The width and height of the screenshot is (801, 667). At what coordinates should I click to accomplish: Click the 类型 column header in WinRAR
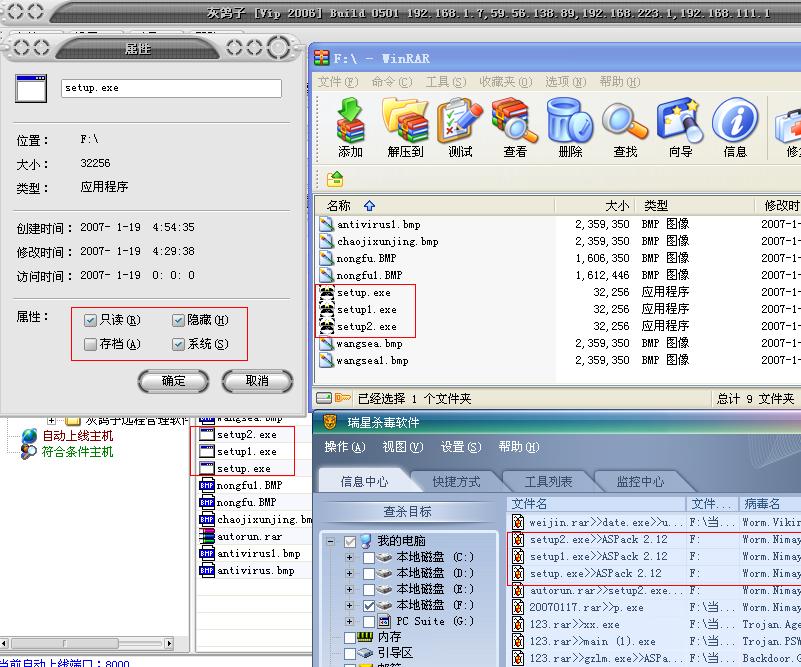click(695, 205)
